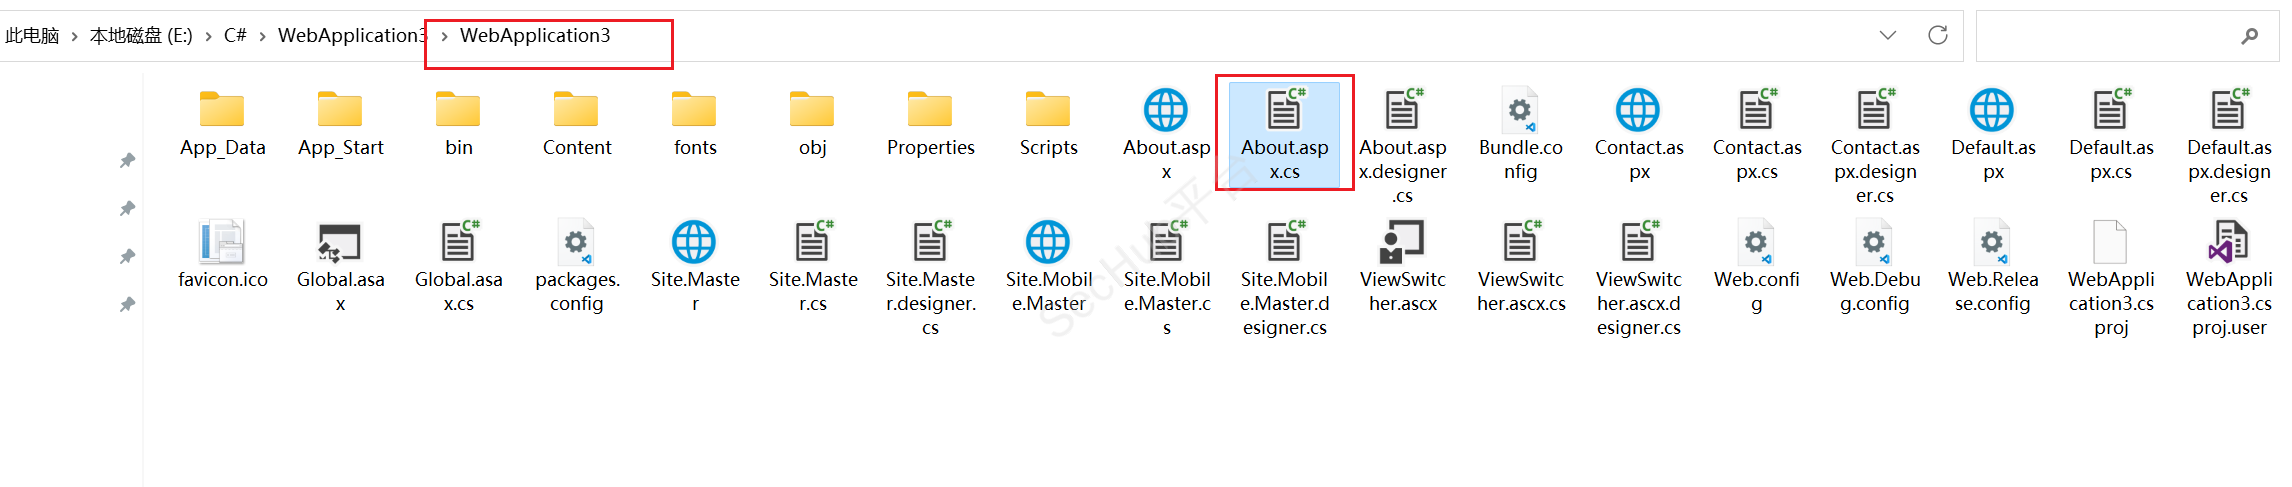Click the search magnifier icon
The width and height of the screenshot is (2292, 487).
2249,36
